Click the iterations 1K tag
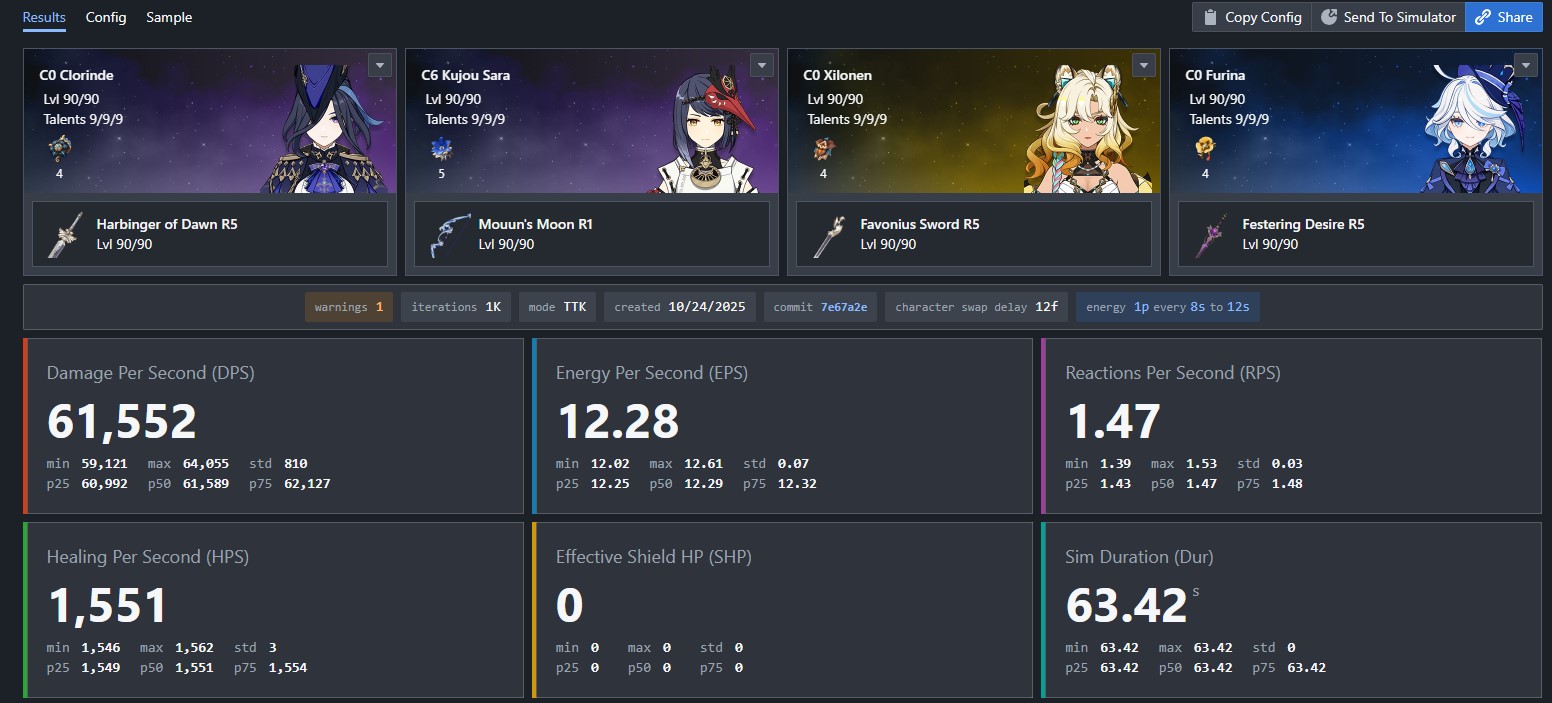This screenshot has width=1552, height=703. tap(456, 307)
